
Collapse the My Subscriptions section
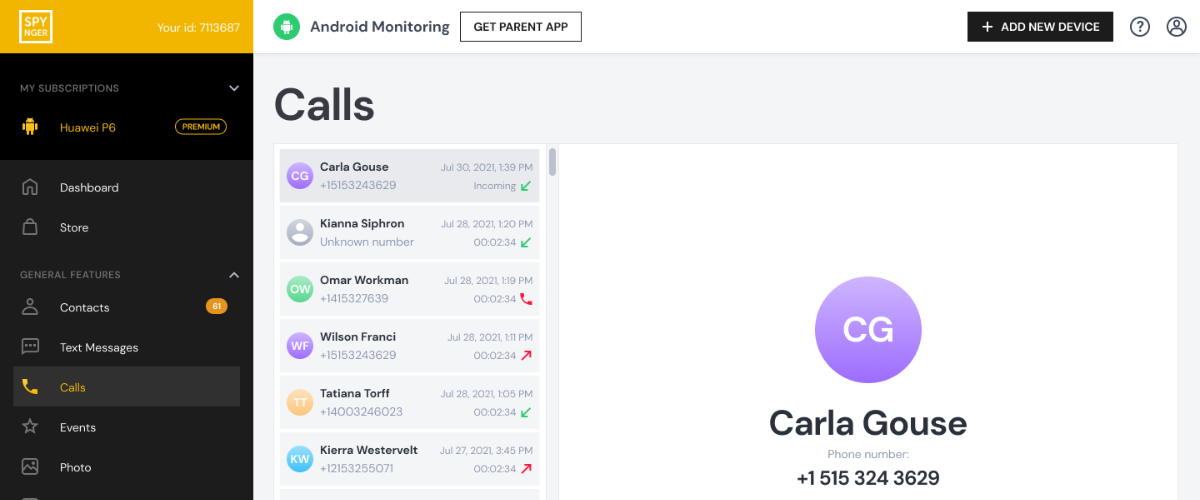[234, 88]
